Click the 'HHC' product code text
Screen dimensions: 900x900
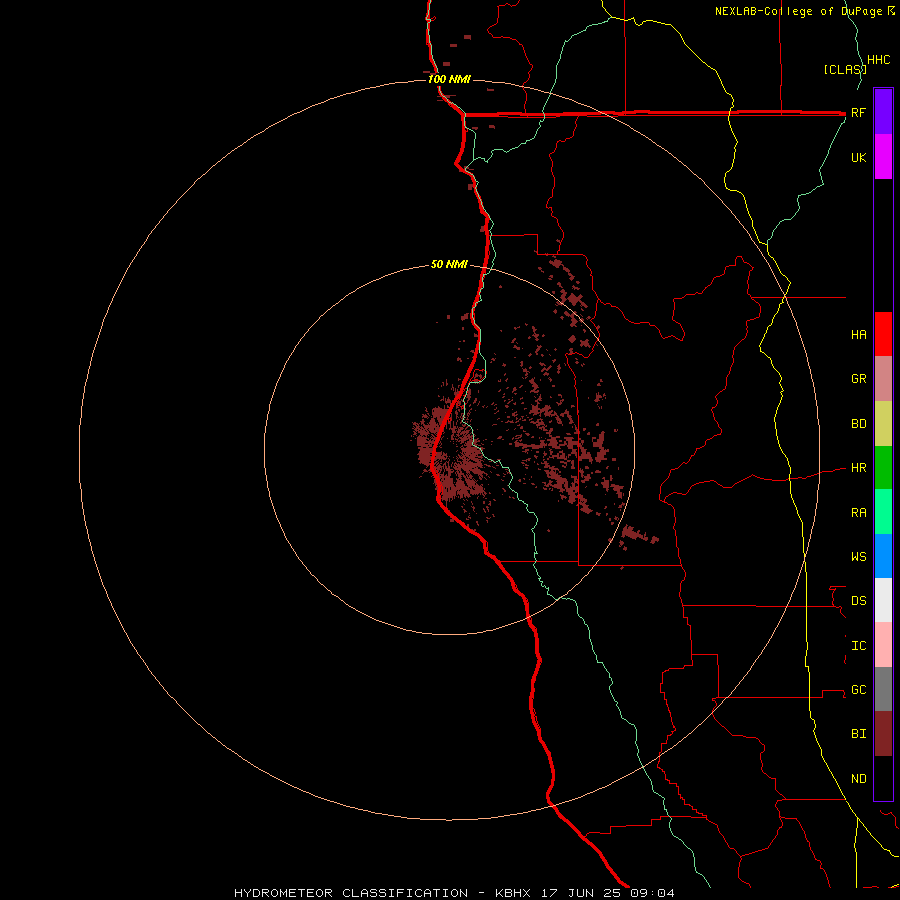point(879,60)
